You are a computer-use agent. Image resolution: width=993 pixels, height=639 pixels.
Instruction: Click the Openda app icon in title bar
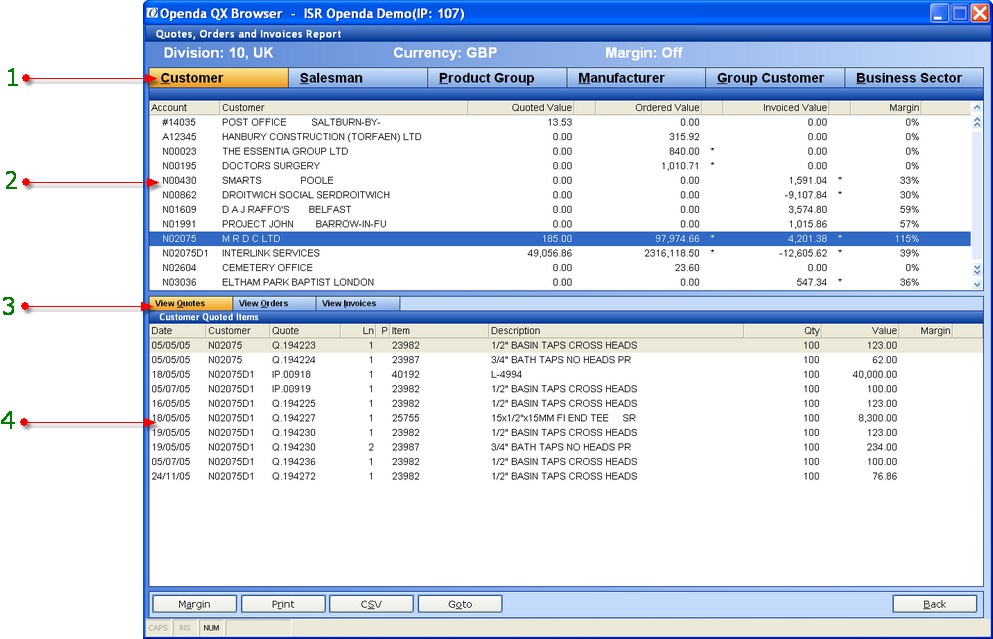coord(152,13)
